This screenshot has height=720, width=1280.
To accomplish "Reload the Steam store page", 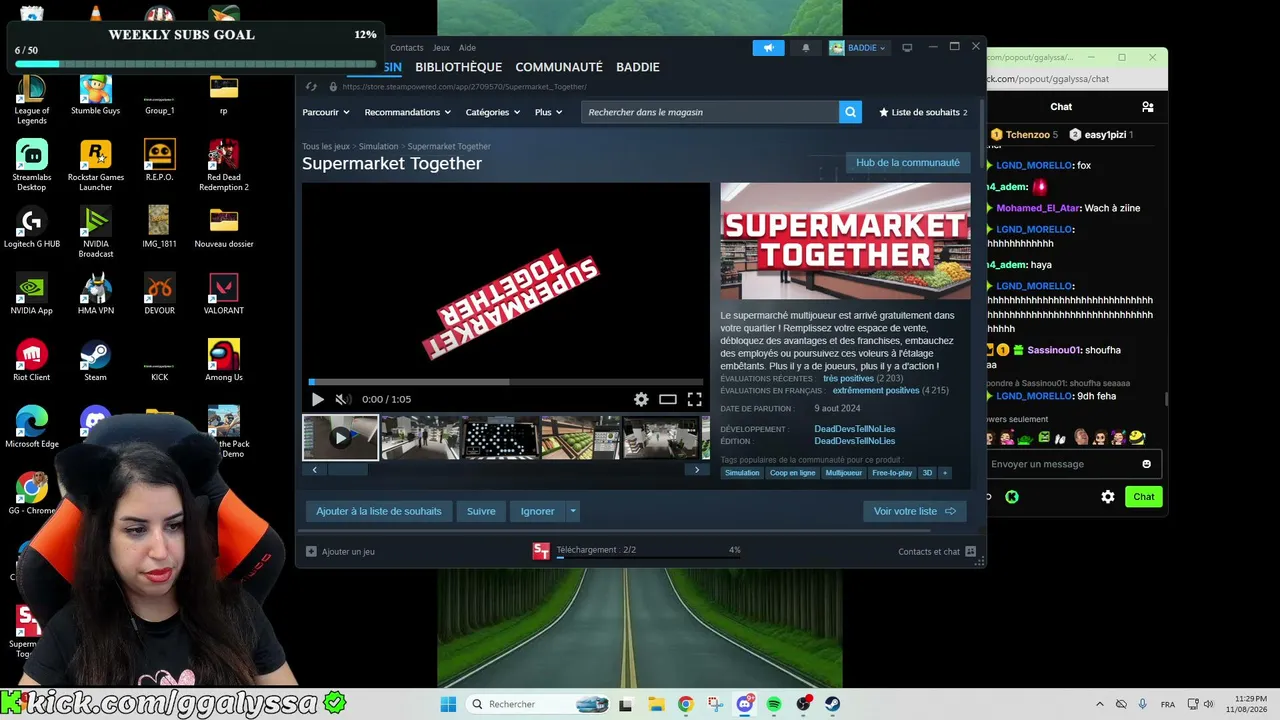I will click(311, 87).
